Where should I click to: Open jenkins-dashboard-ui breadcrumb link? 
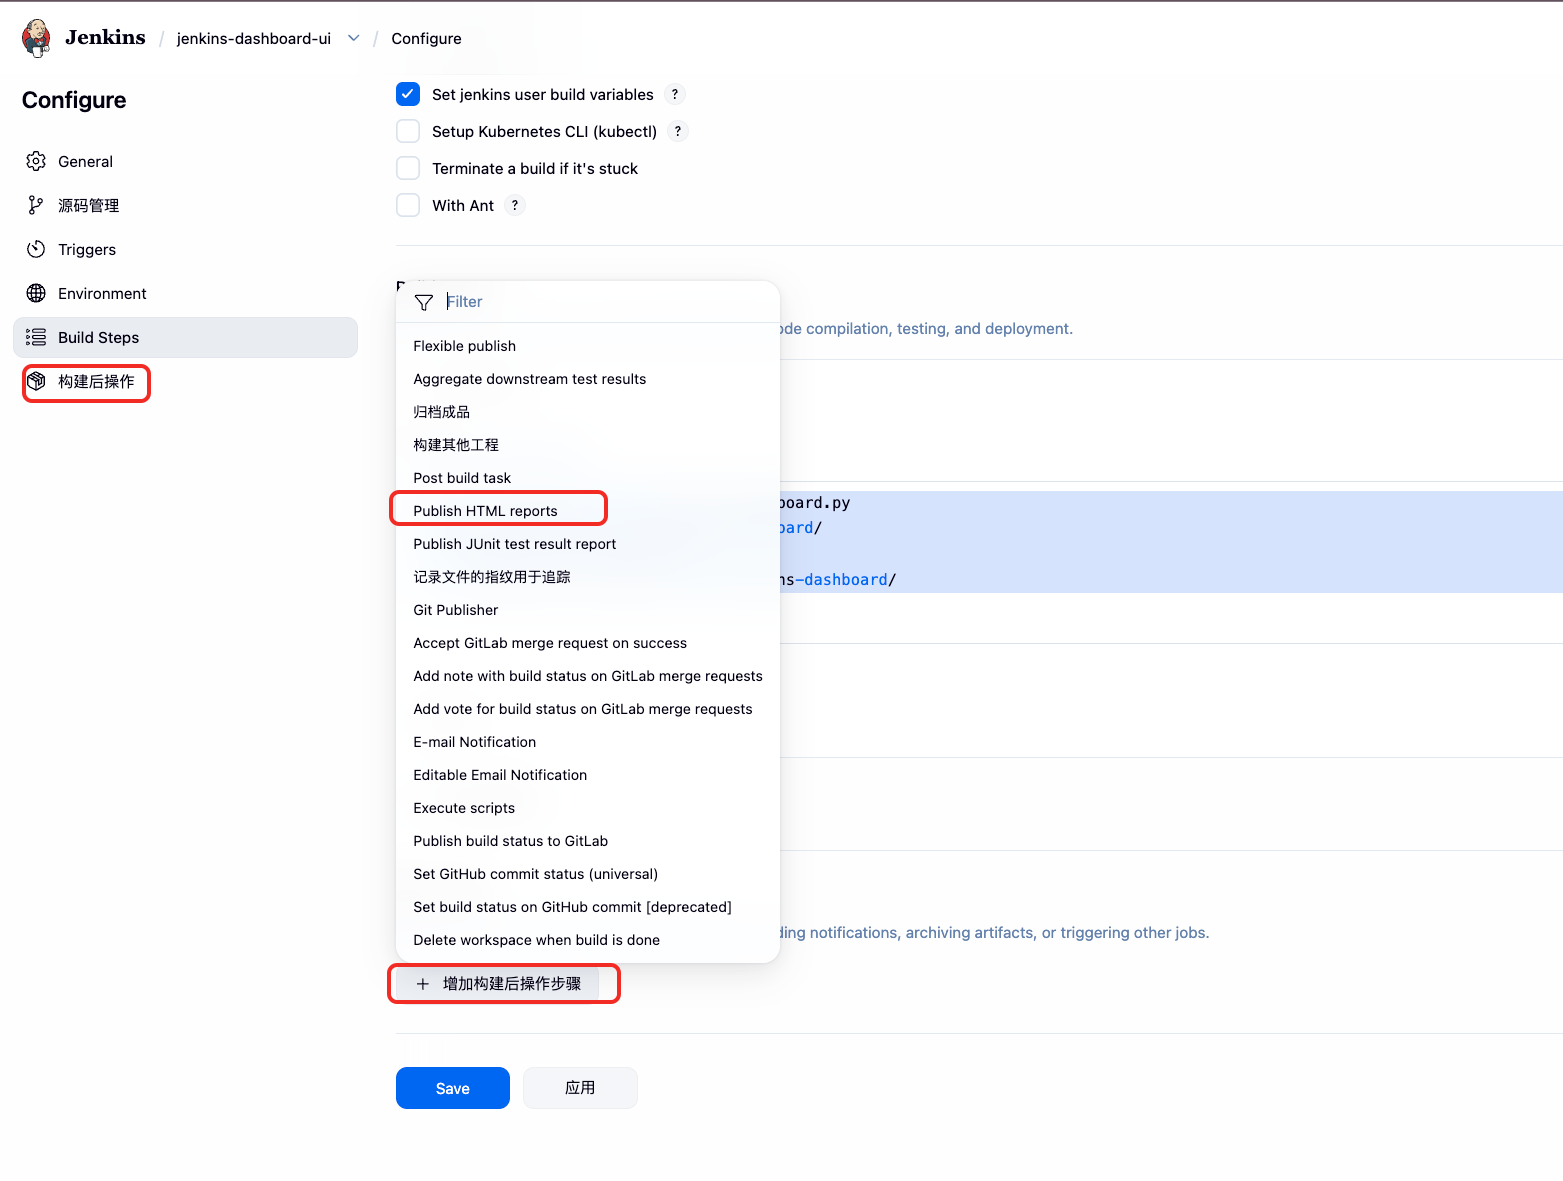(x=254, y=38)
